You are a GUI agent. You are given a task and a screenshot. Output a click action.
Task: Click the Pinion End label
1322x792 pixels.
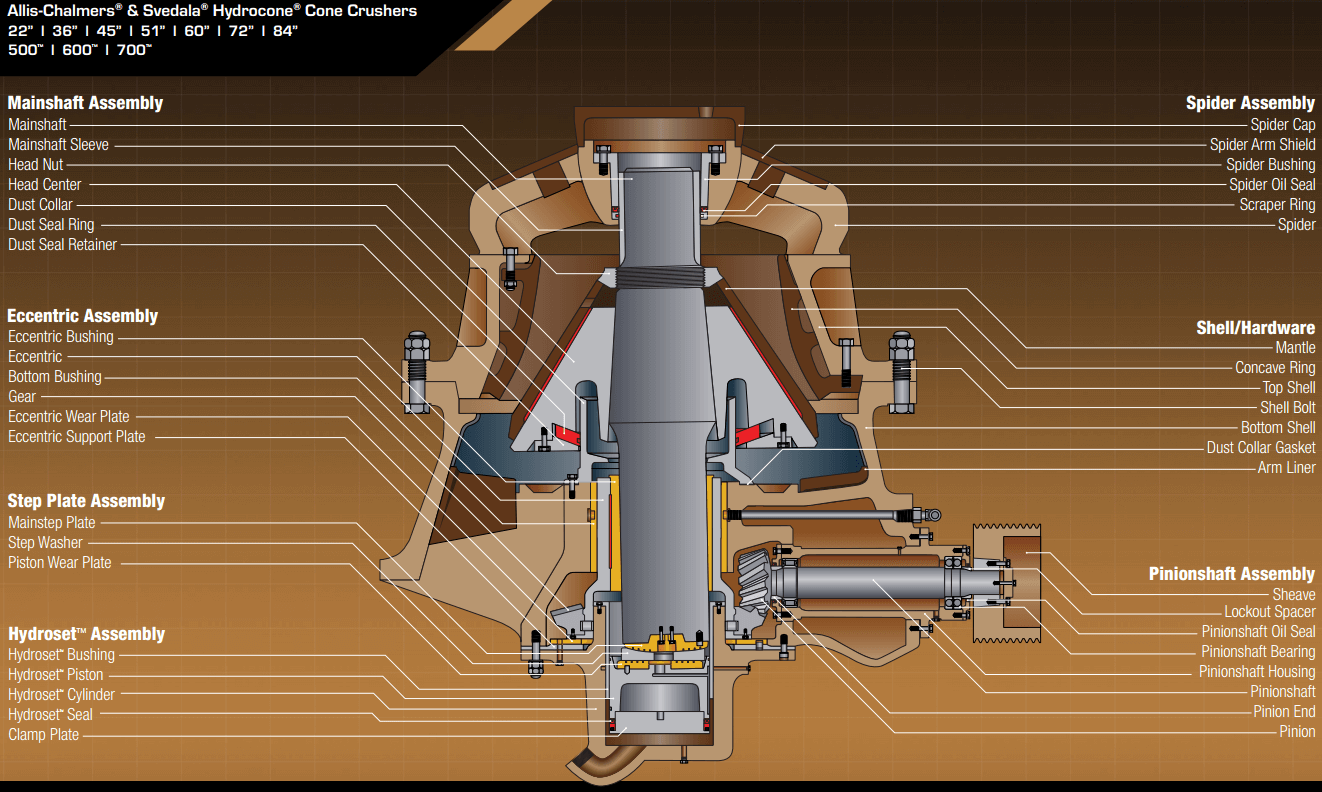point(1285,712)
